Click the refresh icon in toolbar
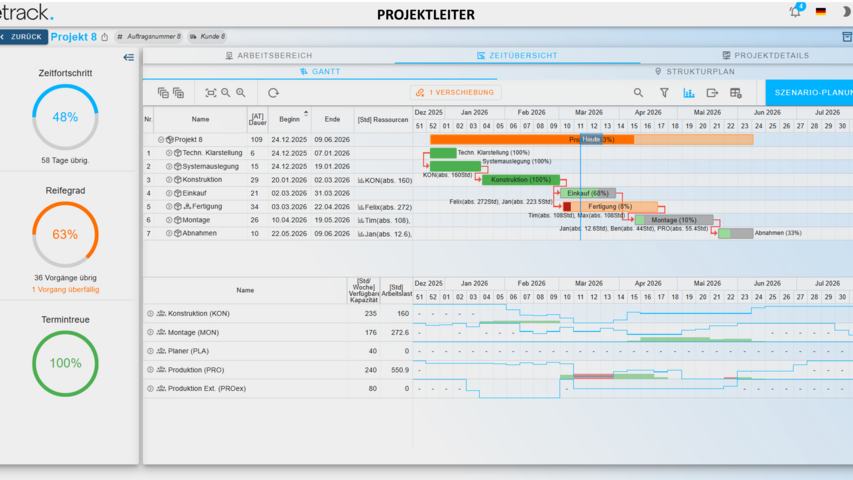 click(273, 93)
